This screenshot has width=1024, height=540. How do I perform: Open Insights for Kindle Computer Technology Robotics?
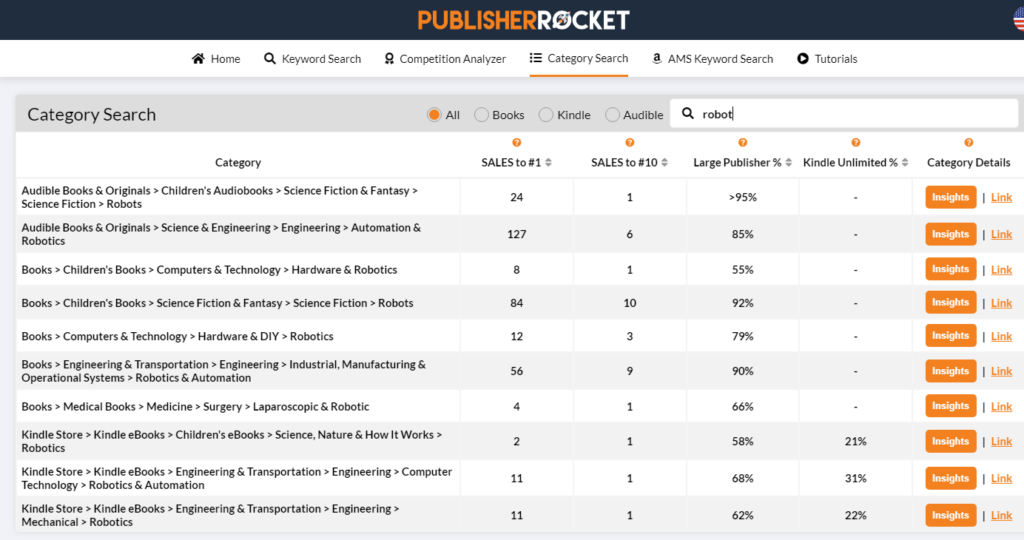click(950, 479)
